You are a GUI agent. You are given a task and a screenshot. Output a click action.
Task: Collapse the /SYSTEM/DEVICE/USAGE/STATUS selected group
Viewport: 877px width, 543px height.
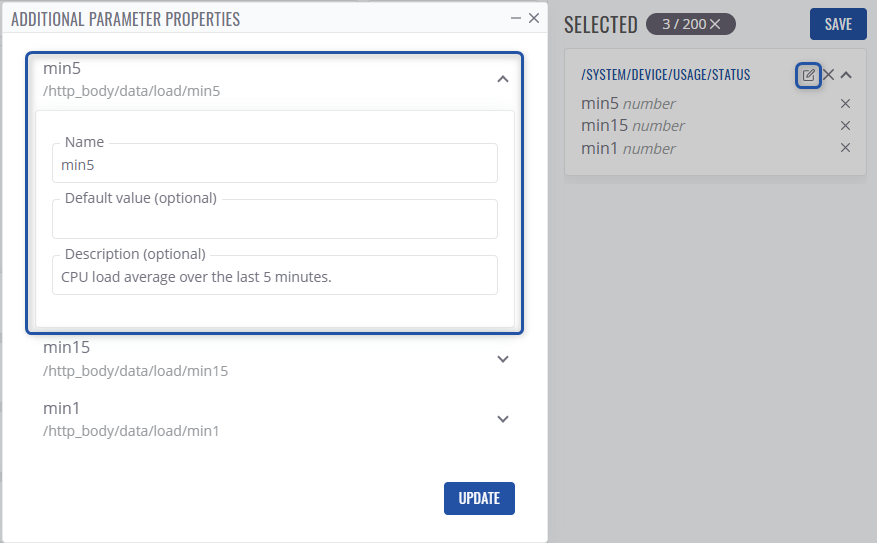pos(846,75)
